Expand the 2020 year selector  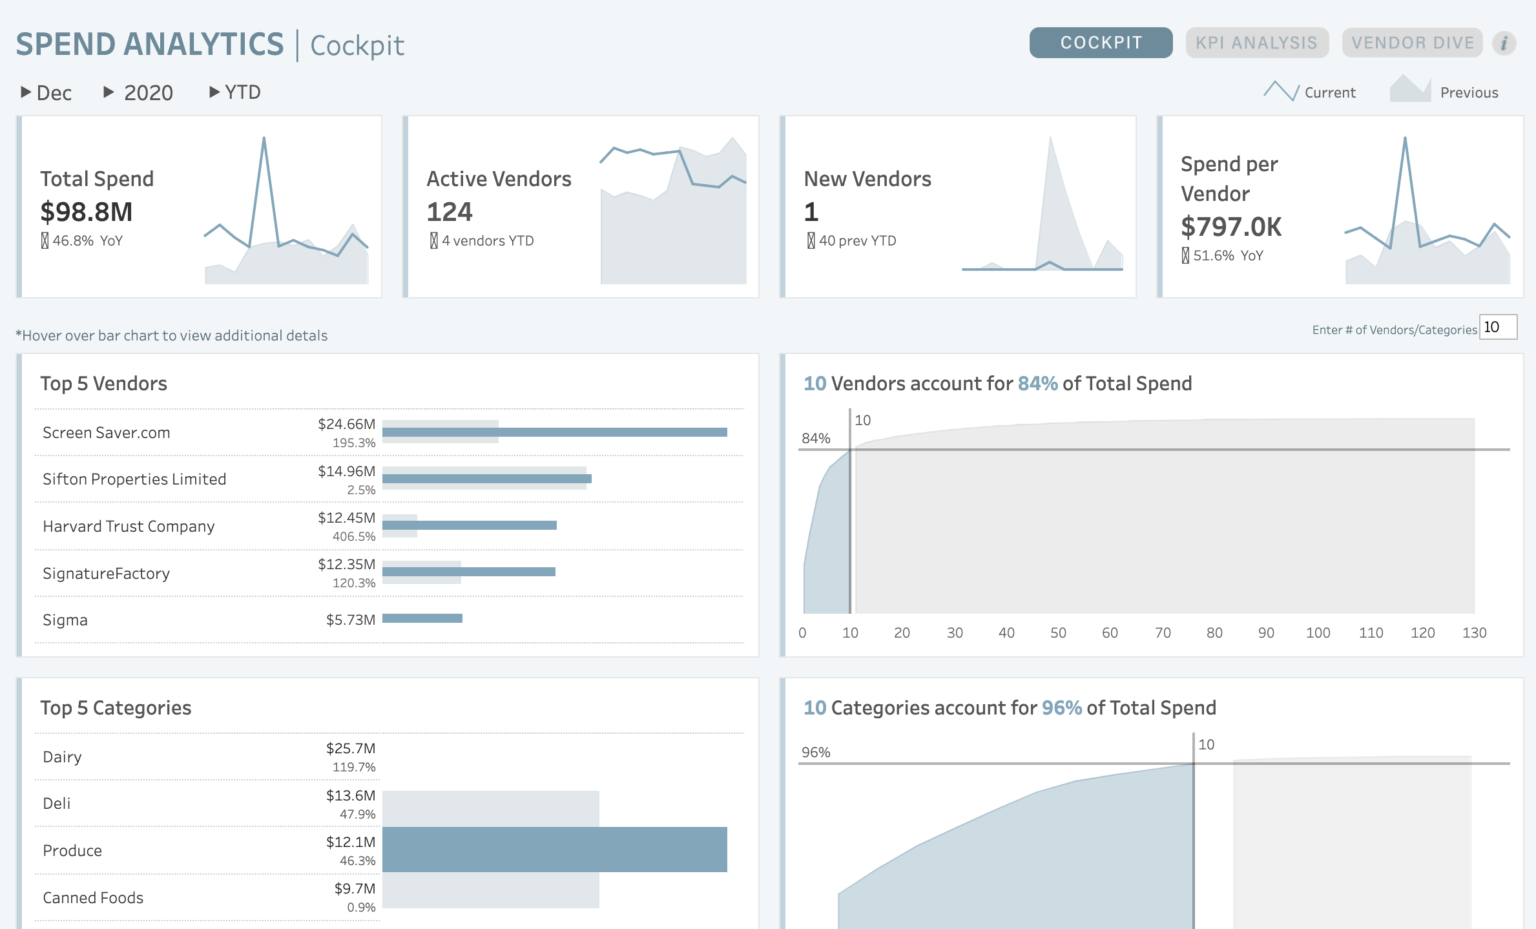(138, 92)
